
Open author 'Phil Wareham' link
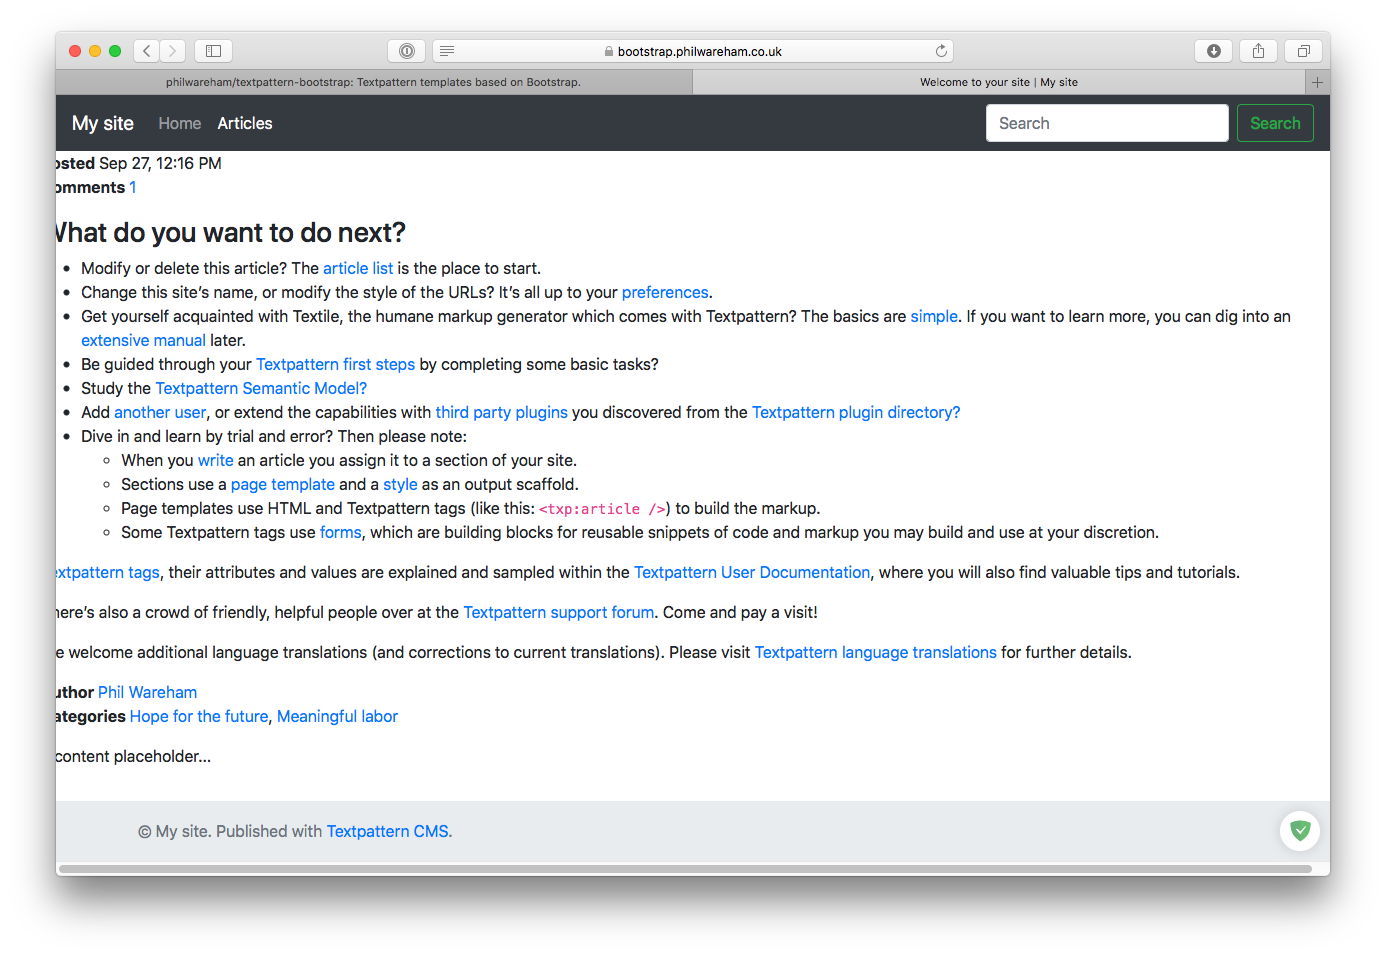click(147, 692)
